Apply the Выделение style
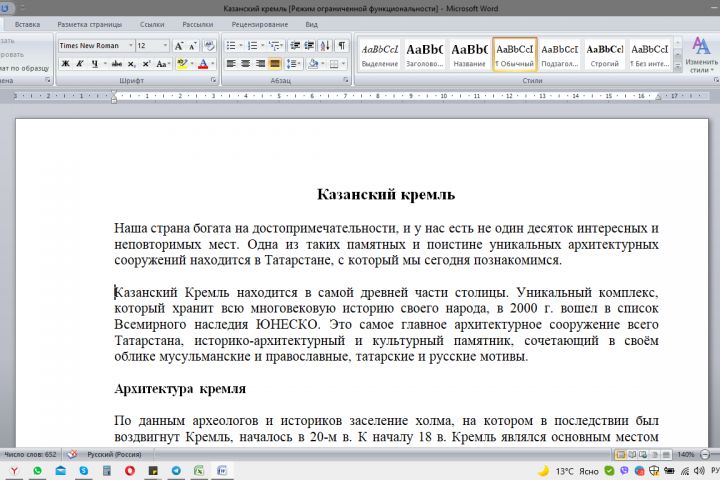The width and height of the screenshot is (720, 480). [x=380, y=54]
